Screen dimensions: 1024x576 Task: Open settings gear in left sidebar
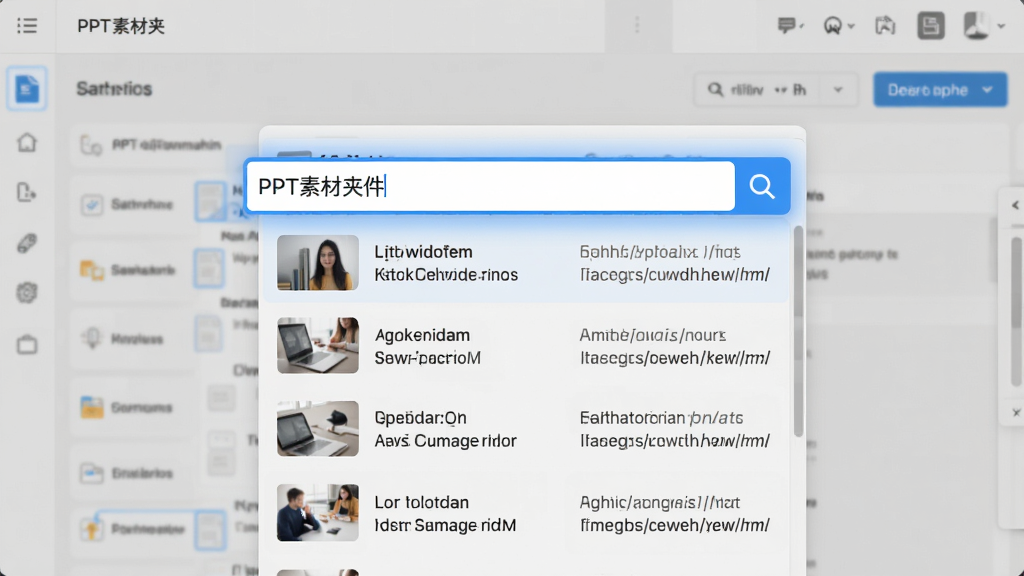(27, 293)
